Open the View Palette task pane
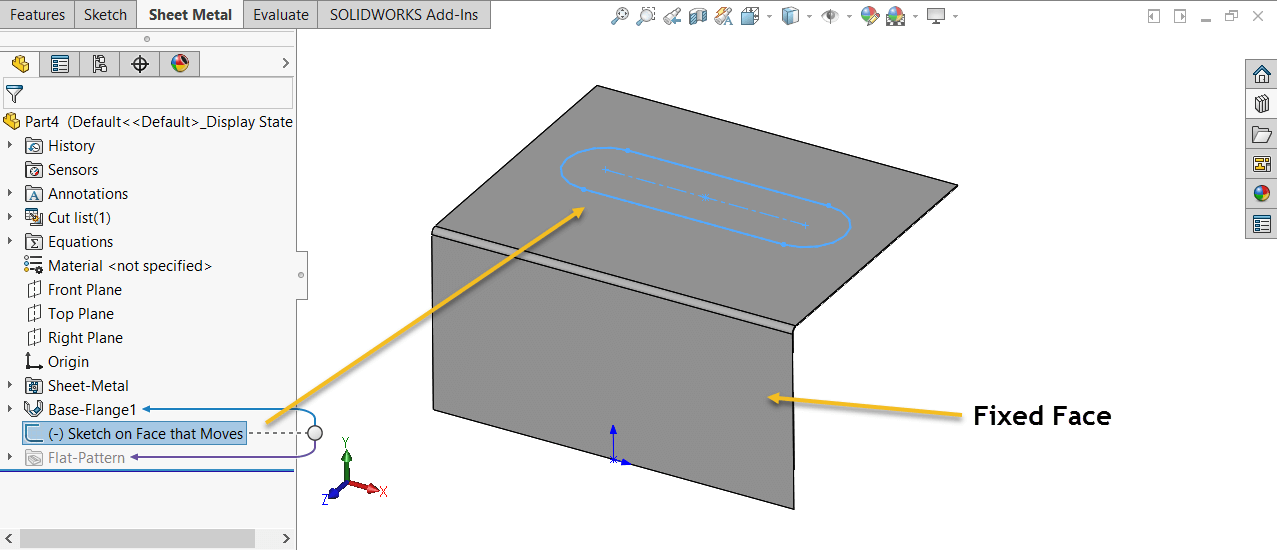1277x550 pixels. pos(1261,164)
